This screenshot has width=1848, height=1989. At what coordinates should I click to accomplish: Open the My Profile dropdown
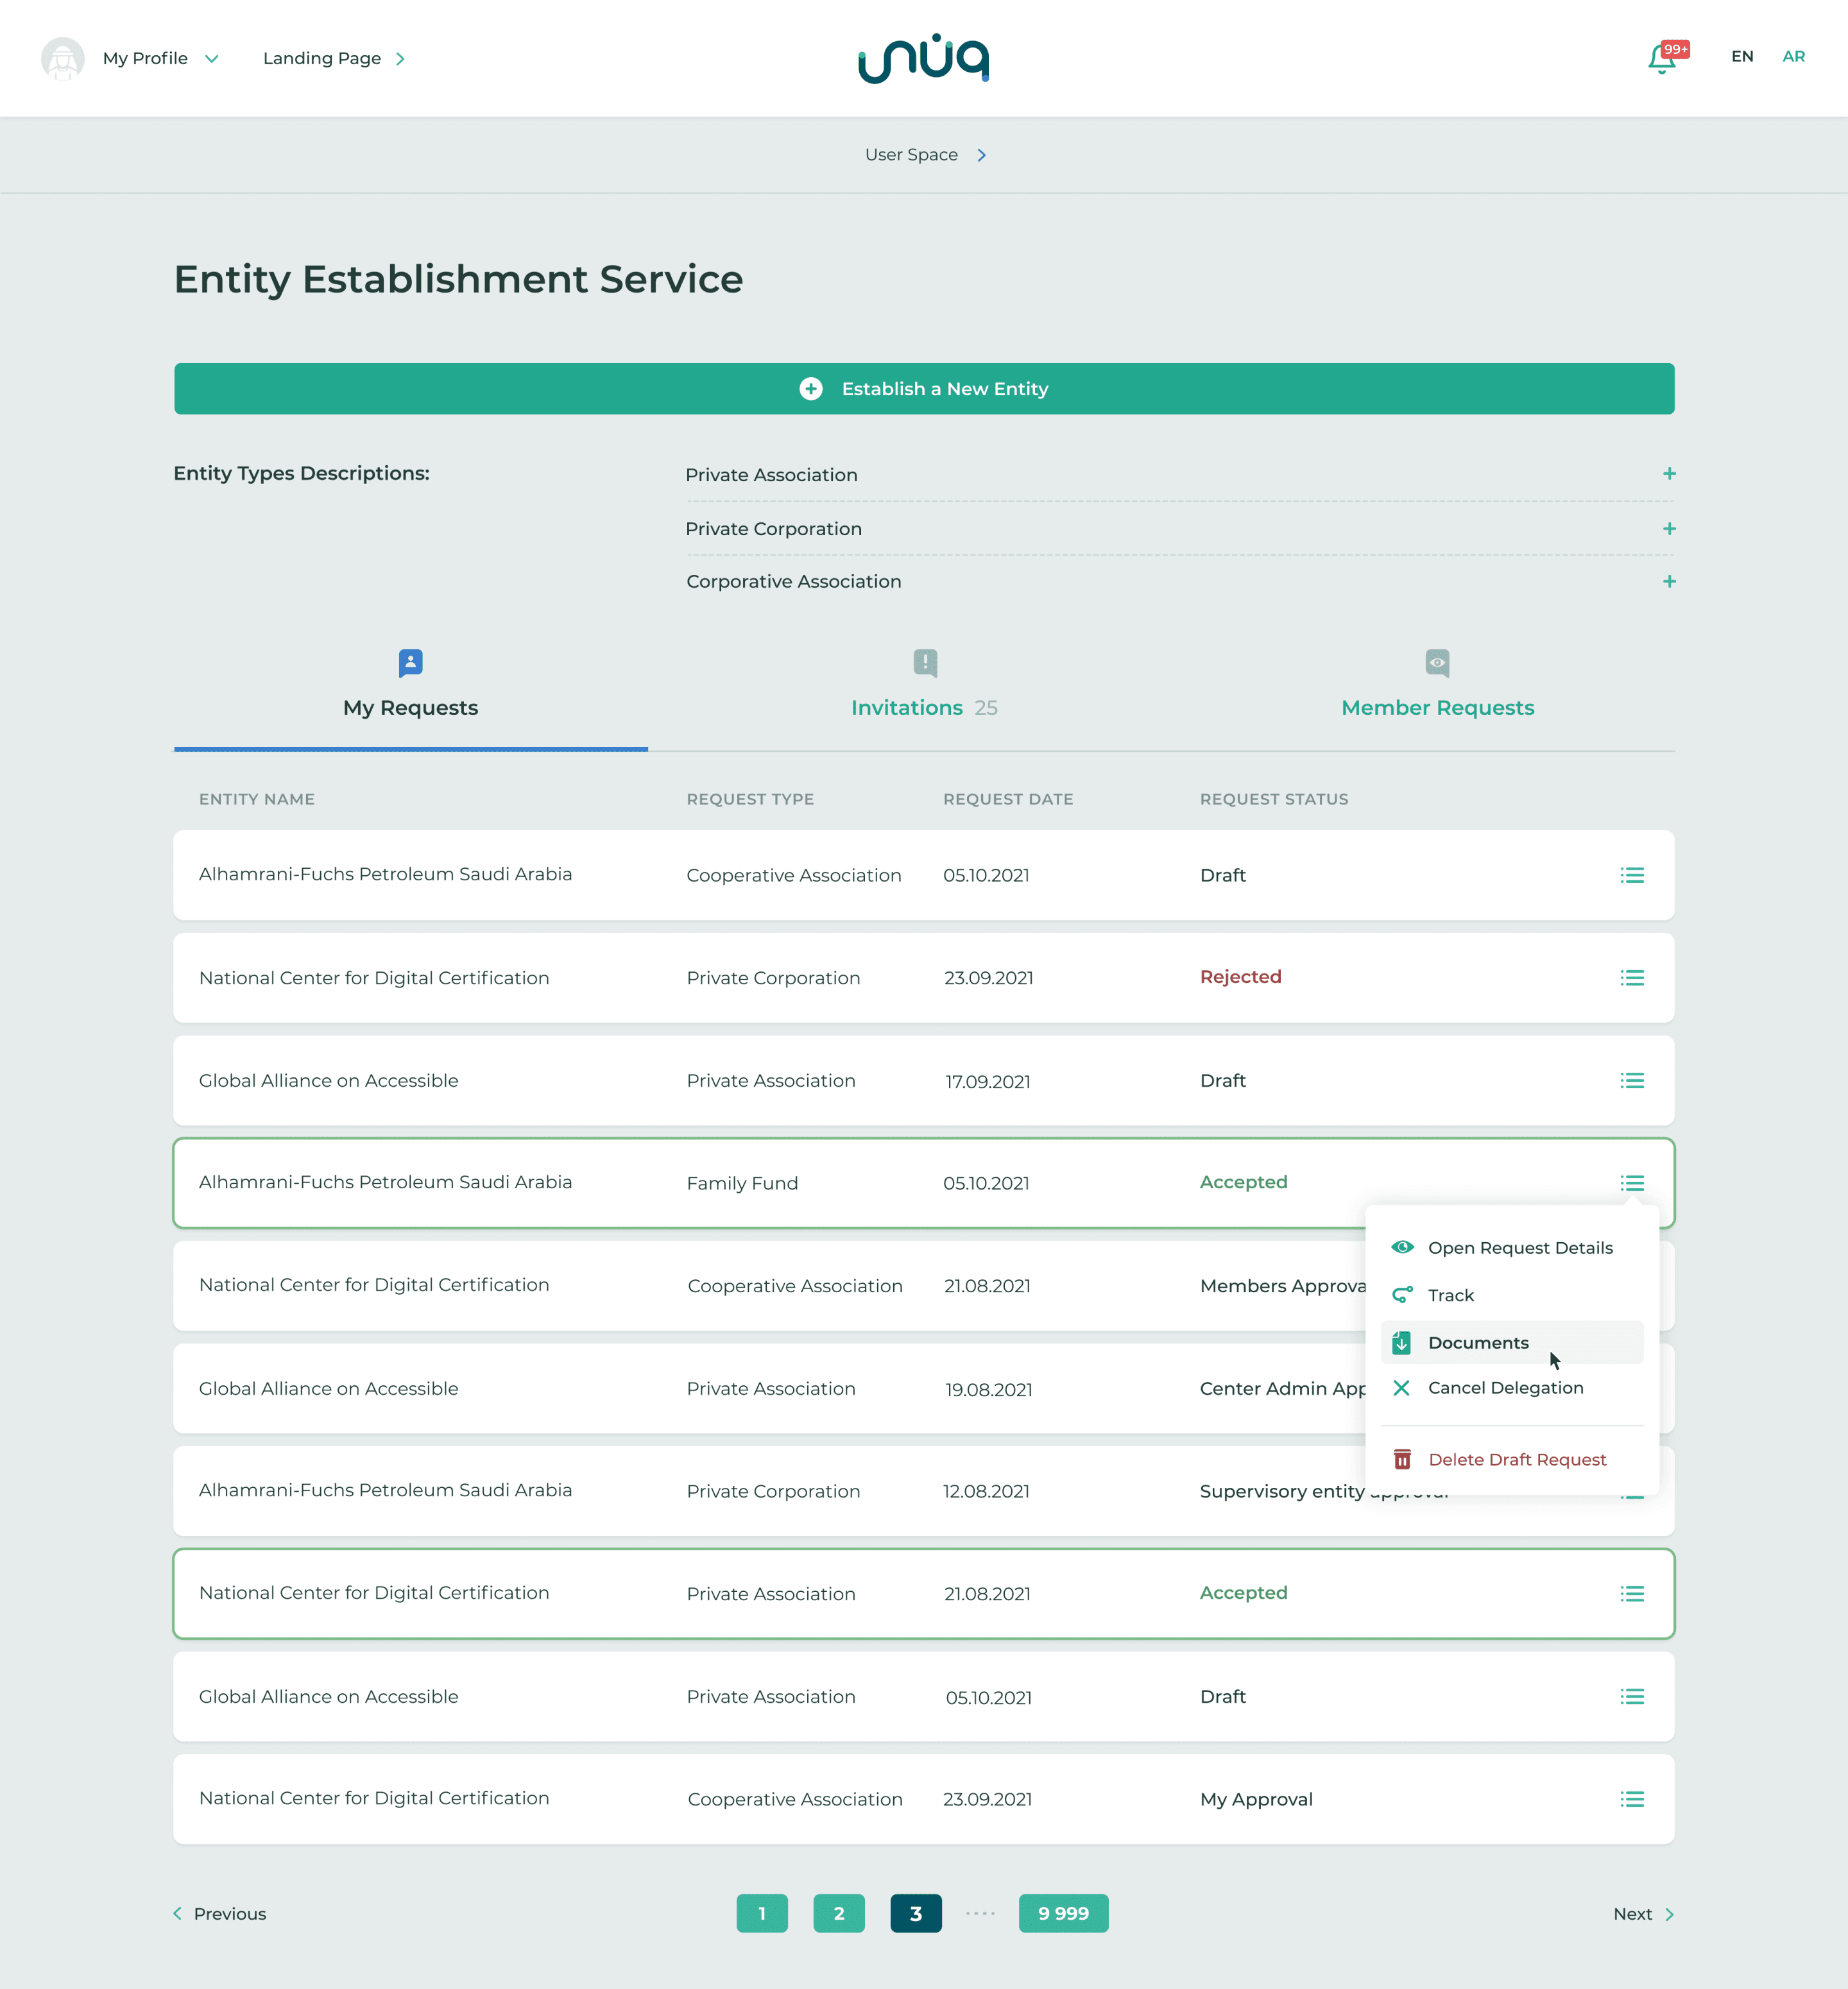160,58
